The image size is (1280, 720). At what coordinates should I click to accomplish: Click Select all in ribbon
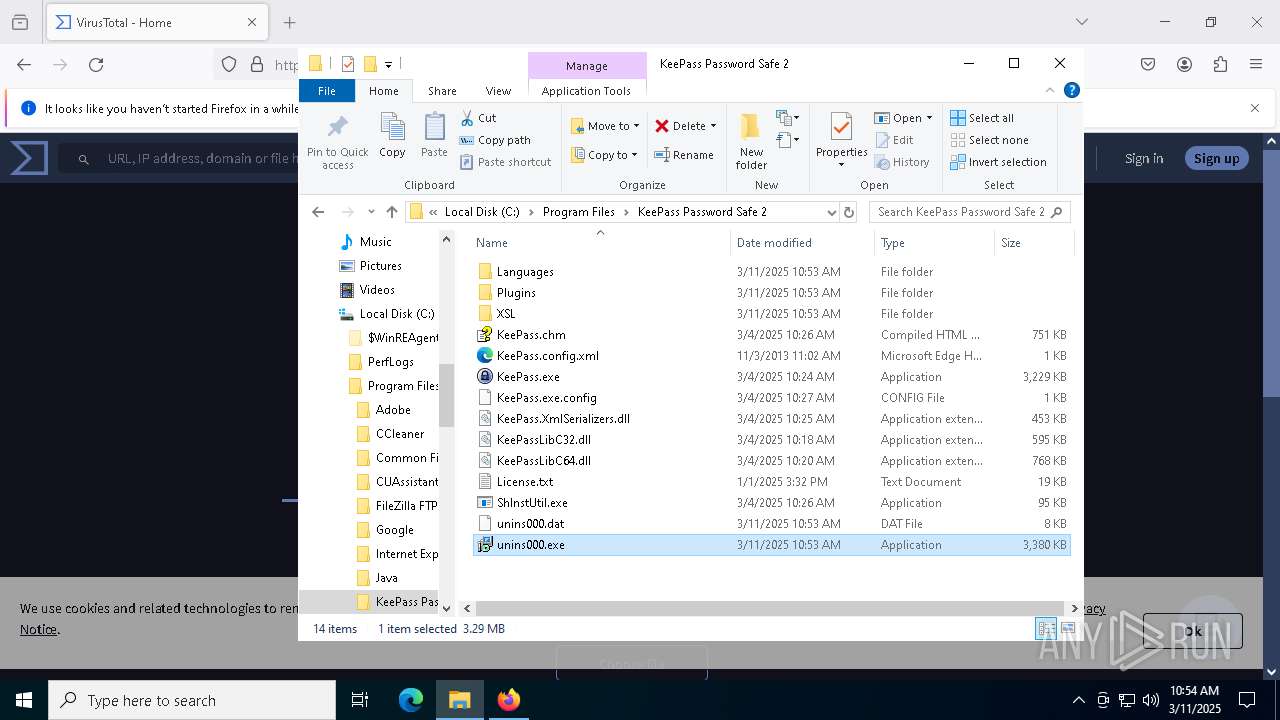click(x=982, y=118)
